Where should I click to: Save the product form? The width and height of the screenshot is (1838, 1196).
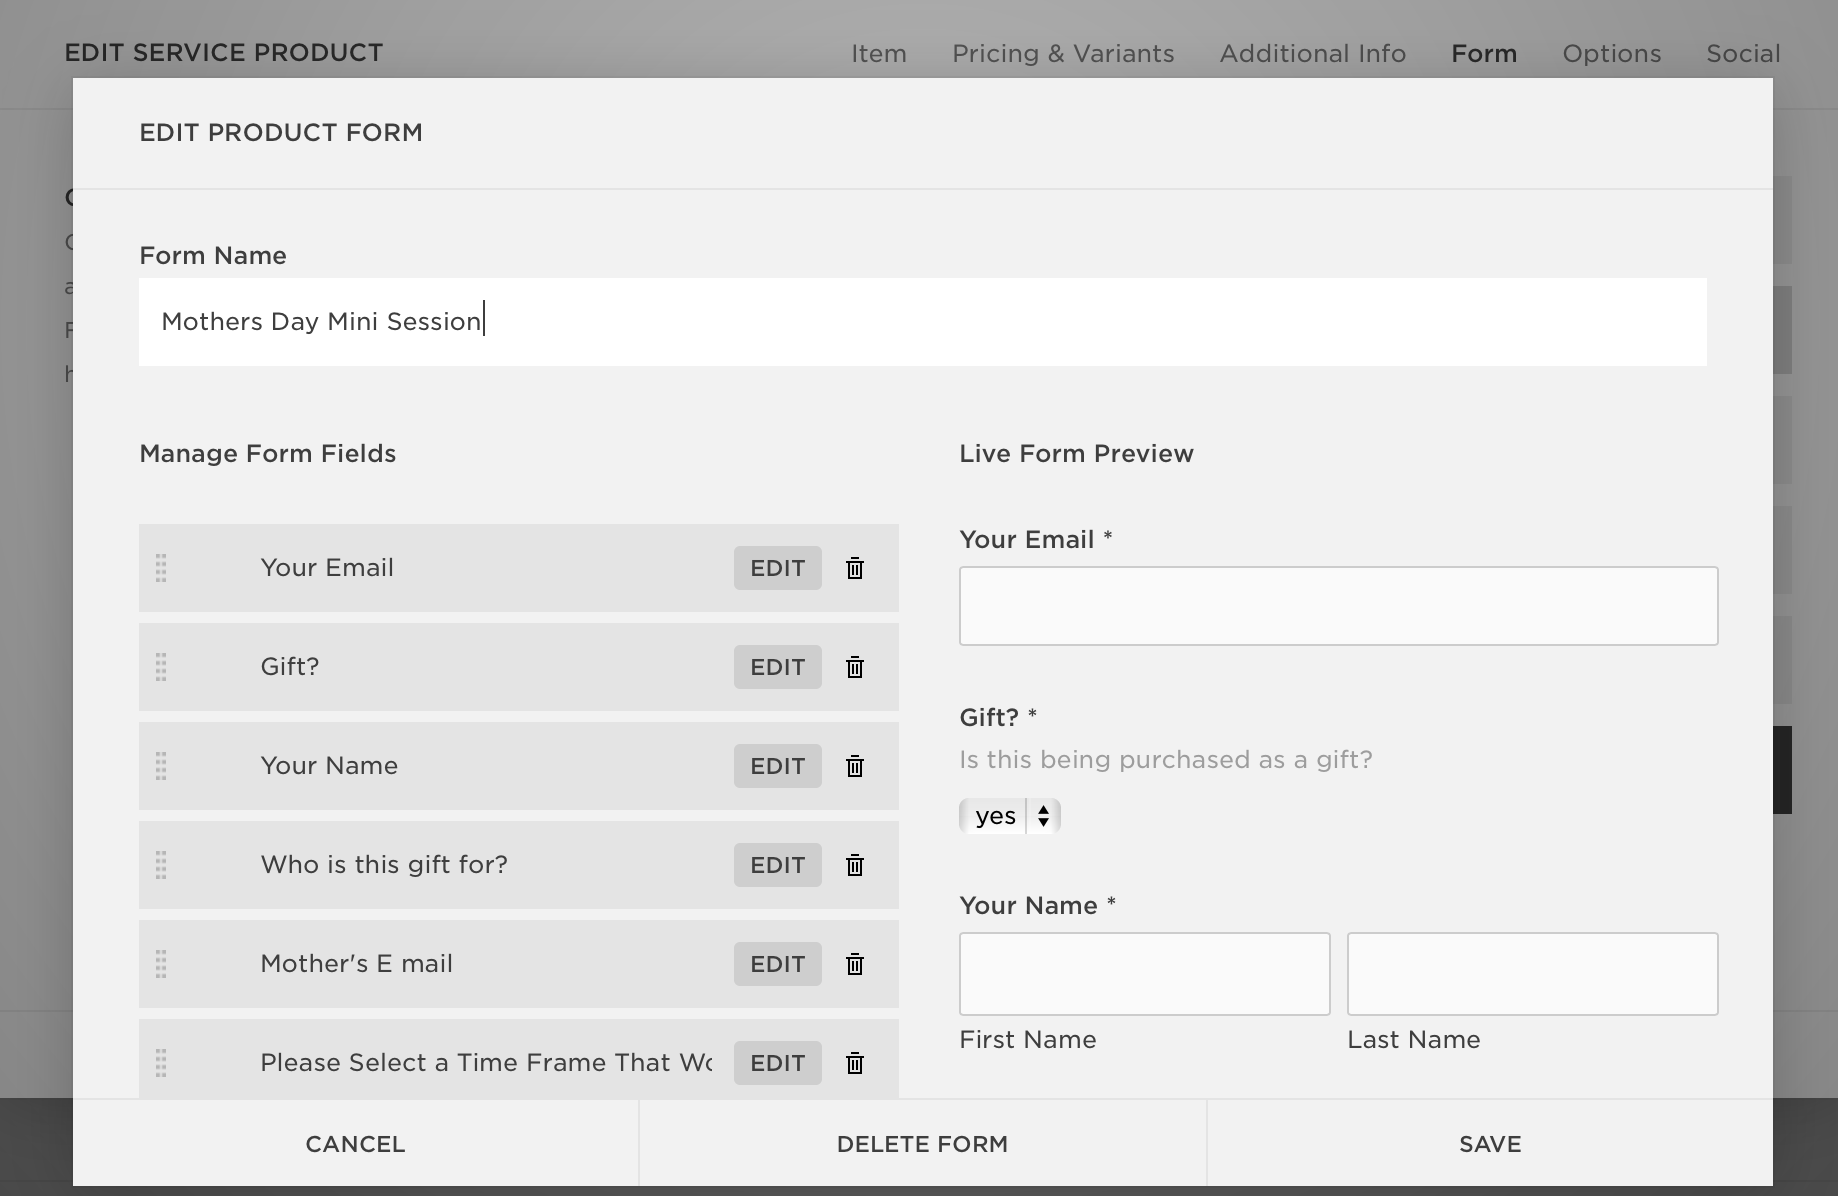point(1490,1143)
